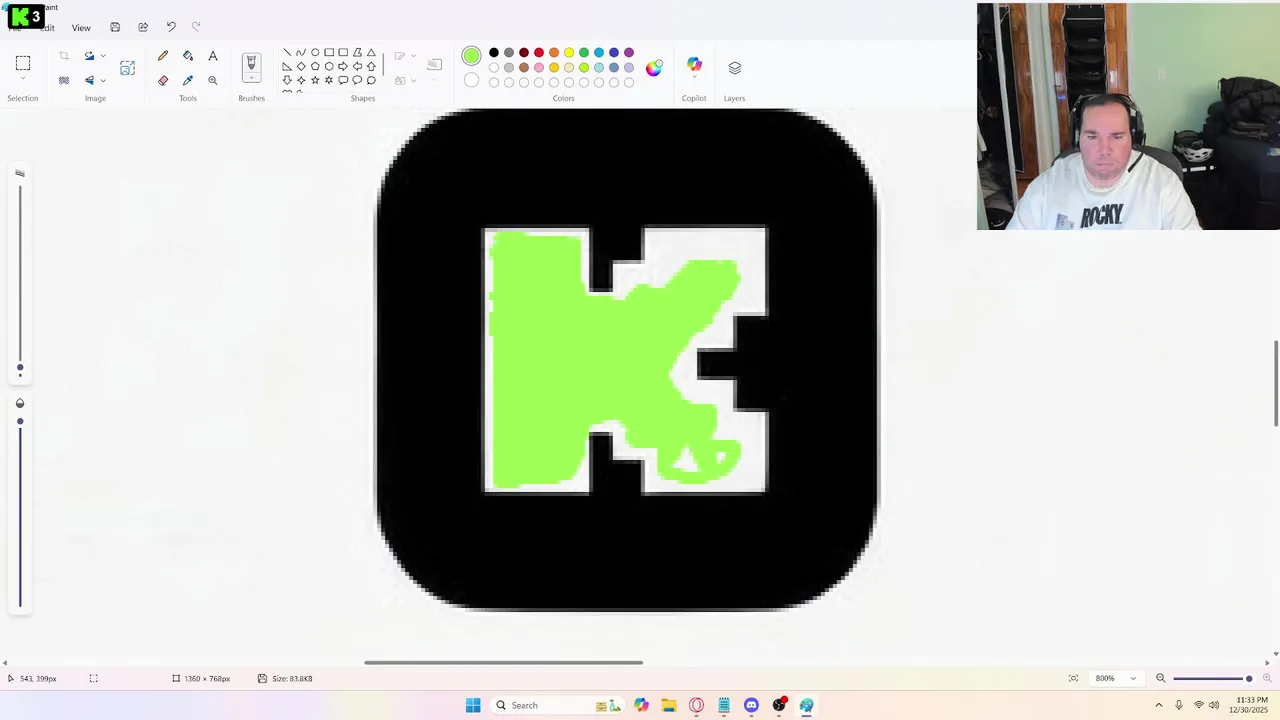
Task: Open the Opera browser taskbar icon
Action: click(x=696, y=705)
